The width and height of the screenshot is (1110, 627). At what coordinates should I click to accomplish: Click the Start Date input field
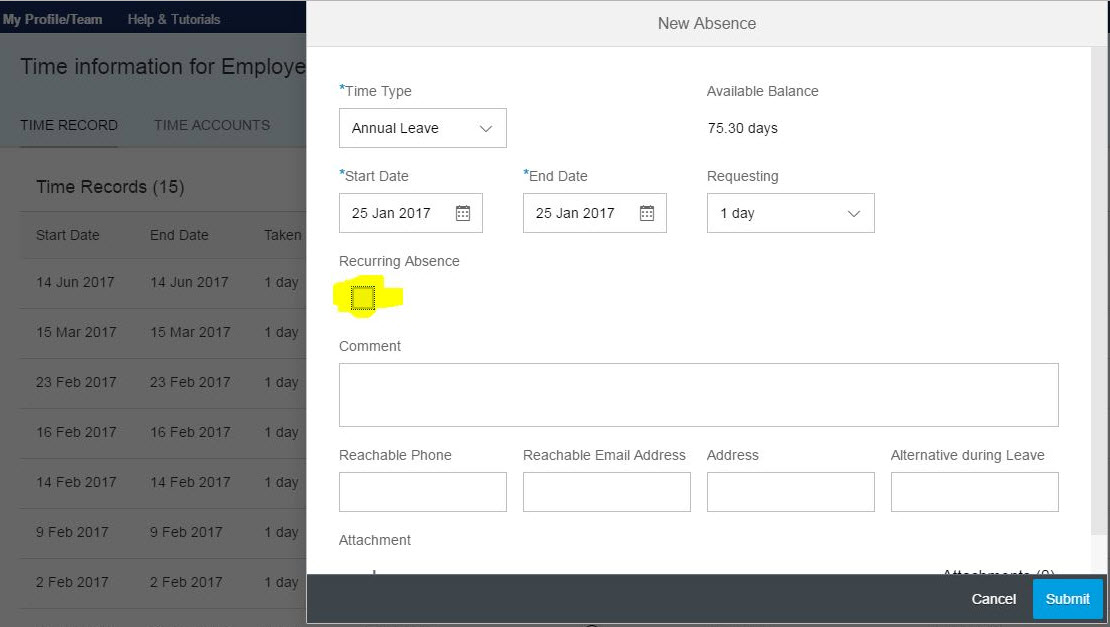tap(411, 213)
